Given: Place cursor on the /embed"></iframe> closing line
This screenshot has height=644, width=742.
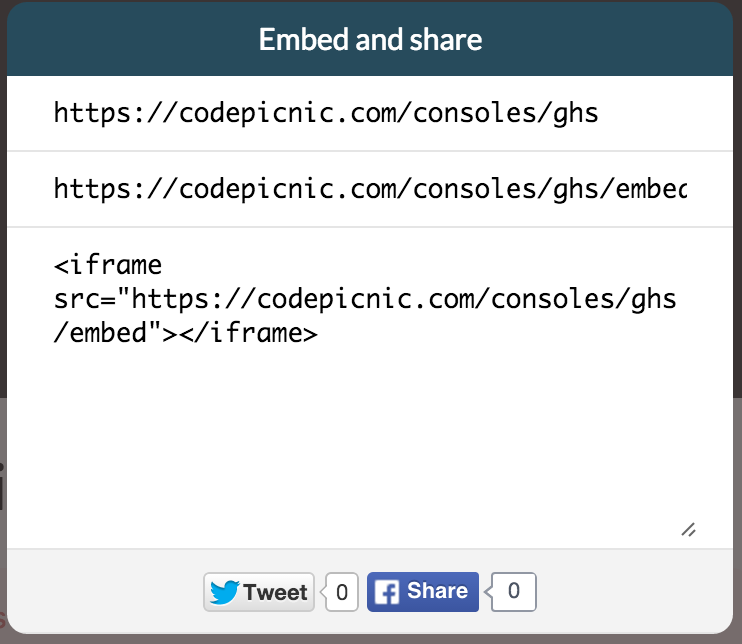Looking at the screenshot, I should (185, 333).
